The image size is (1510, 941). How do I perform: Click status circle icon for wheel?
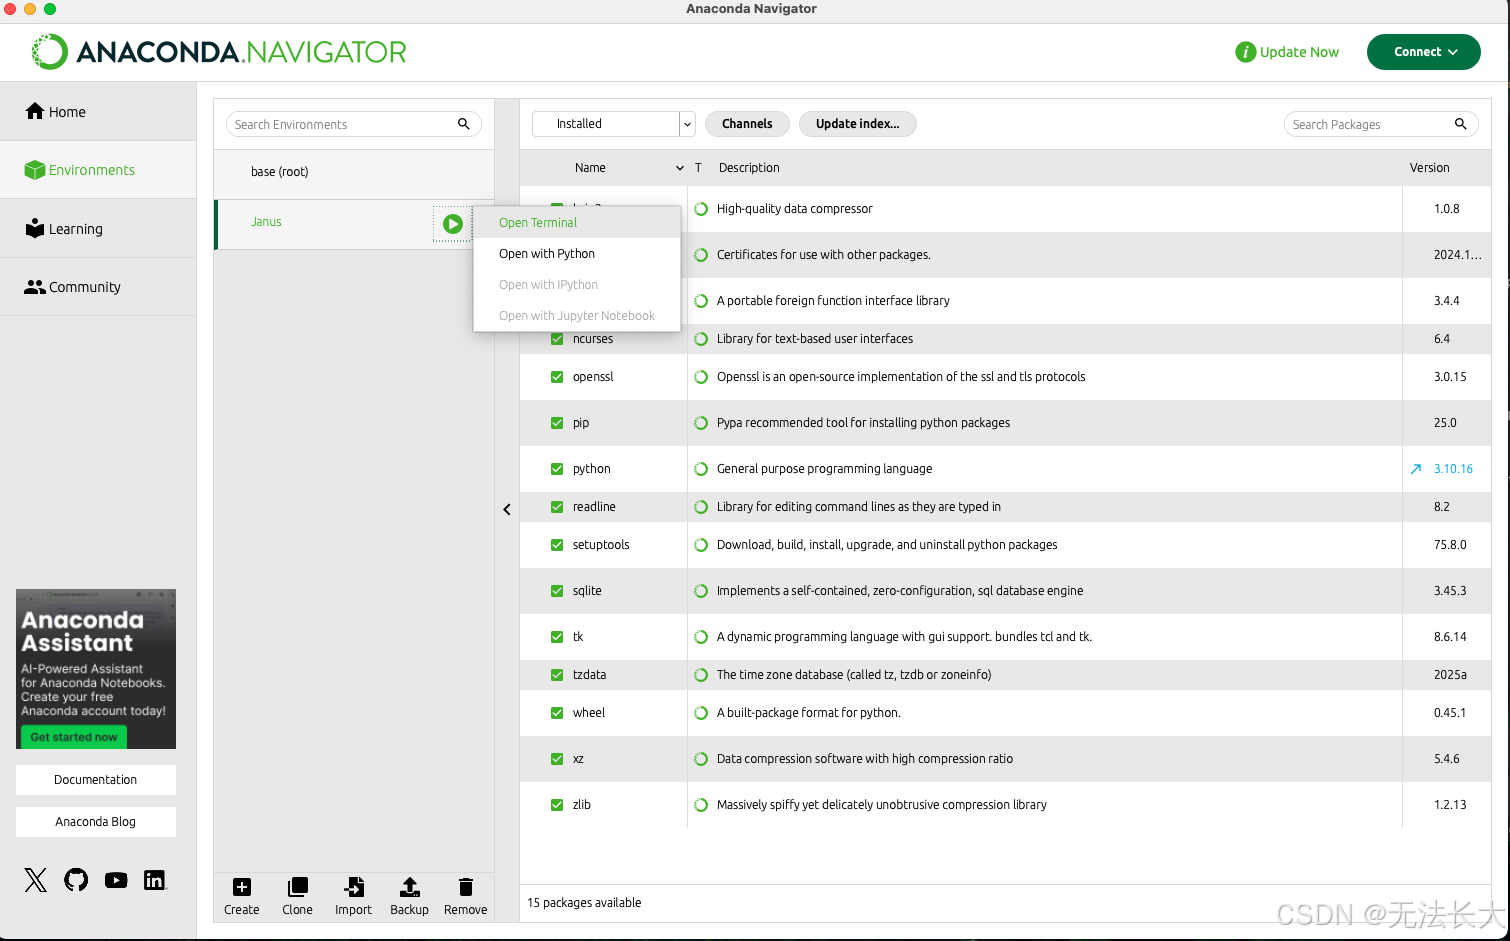[x=701, y=713]
